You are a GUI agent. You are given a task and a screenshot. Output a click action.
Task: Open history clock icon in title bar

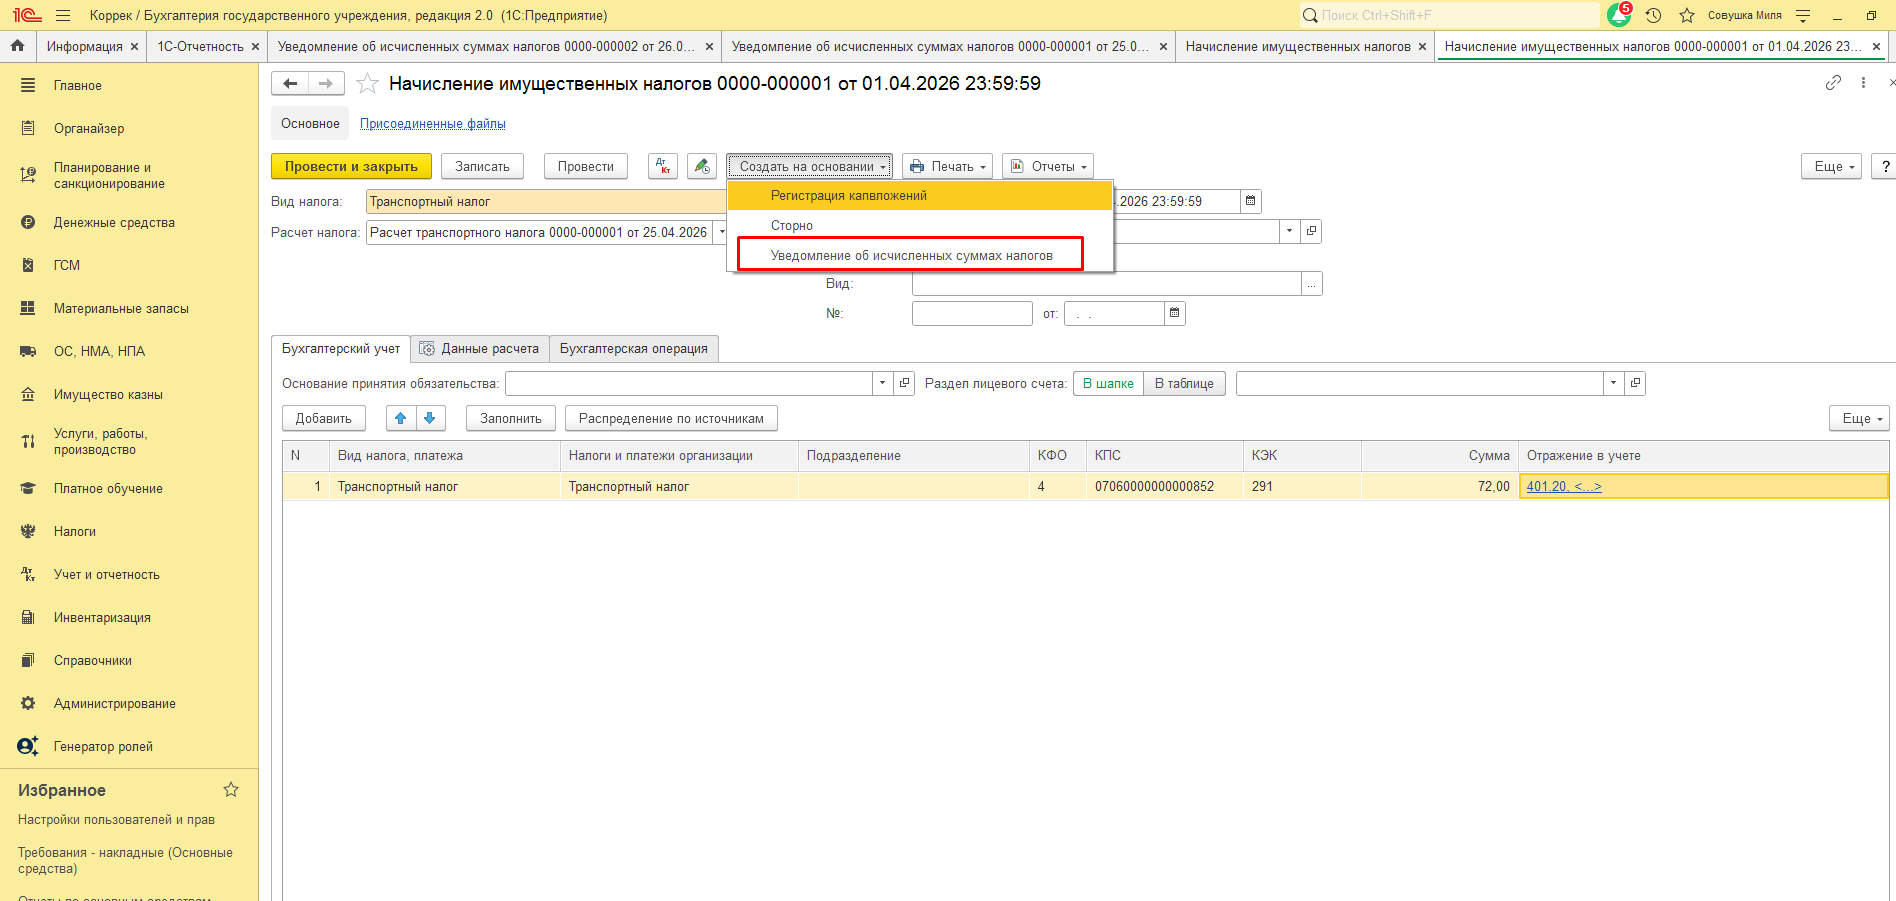pyautogui.click(x=1653, y=15)
